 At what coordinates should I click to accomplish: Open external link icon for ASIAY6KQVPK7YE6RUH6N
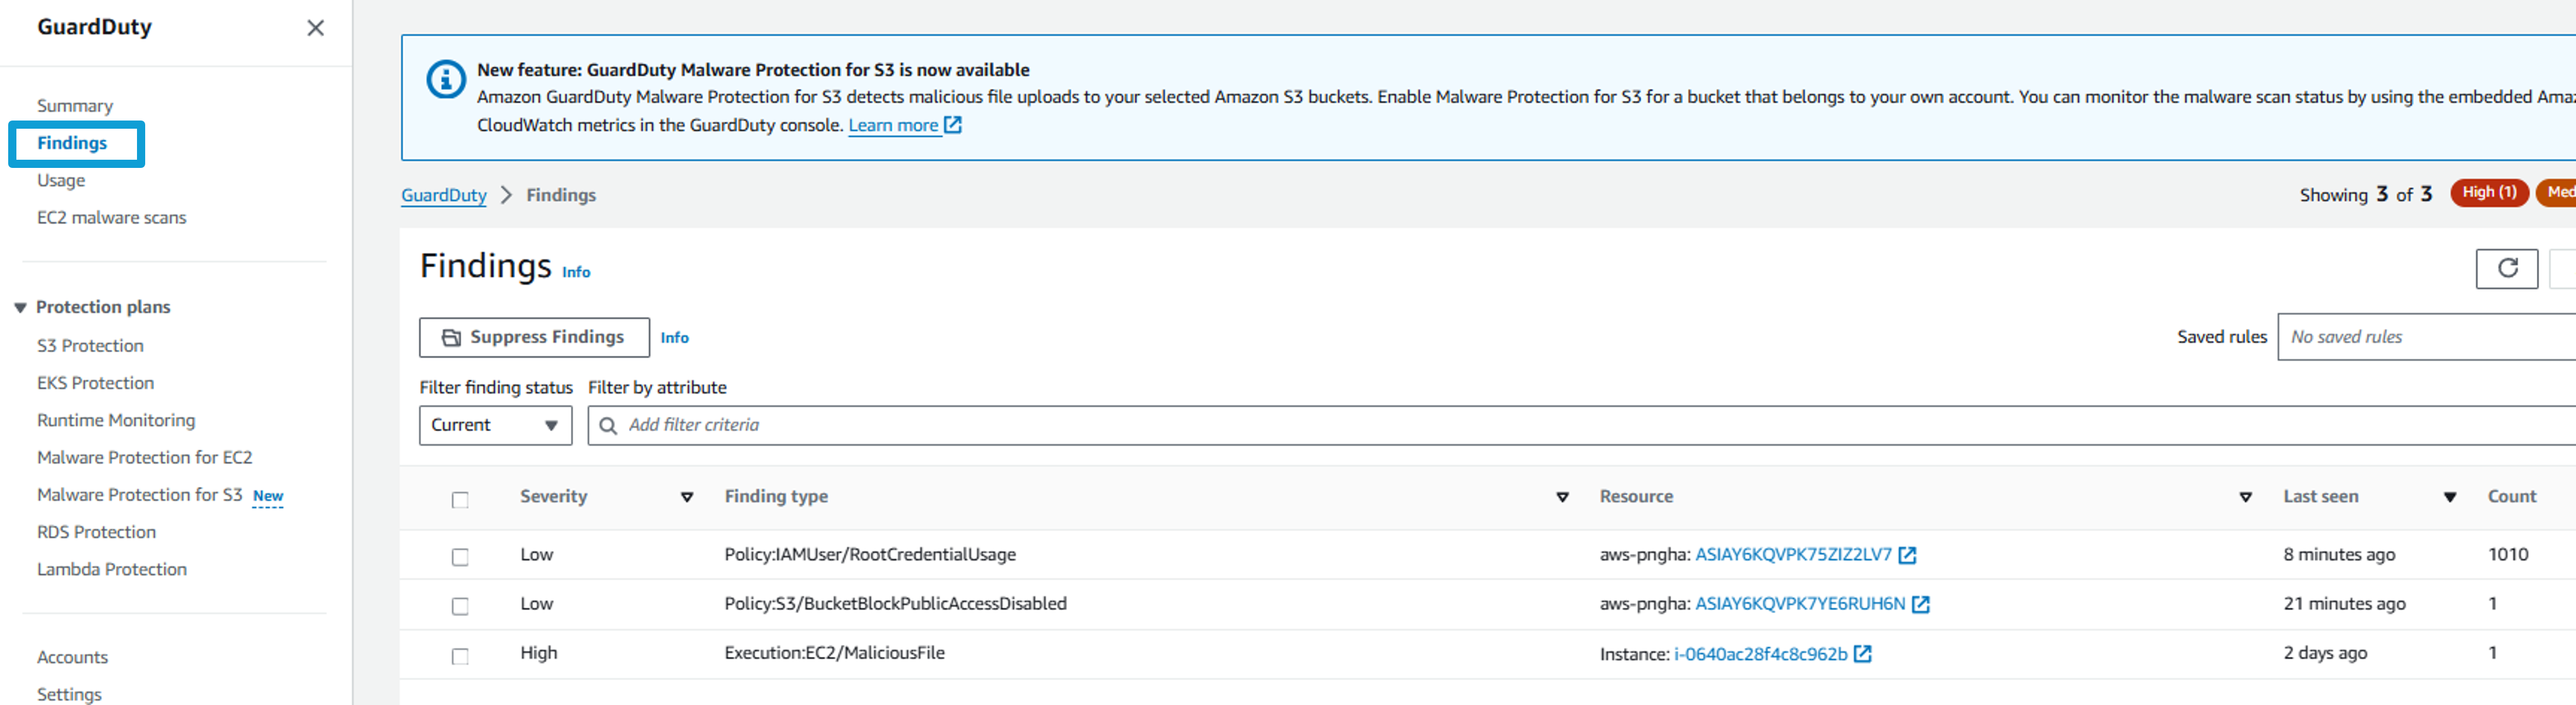tap(1920, 604)
